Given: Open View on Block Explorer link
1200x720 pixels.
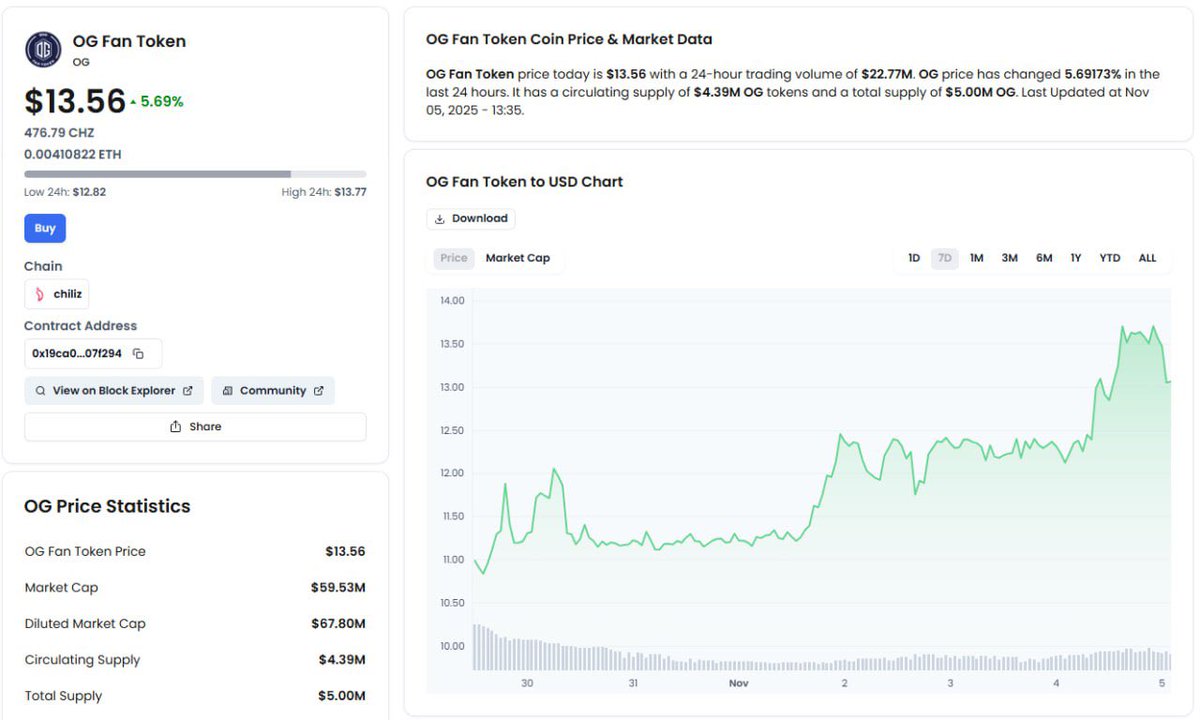Looking at the screenshot, I should (x=114, y=391).
